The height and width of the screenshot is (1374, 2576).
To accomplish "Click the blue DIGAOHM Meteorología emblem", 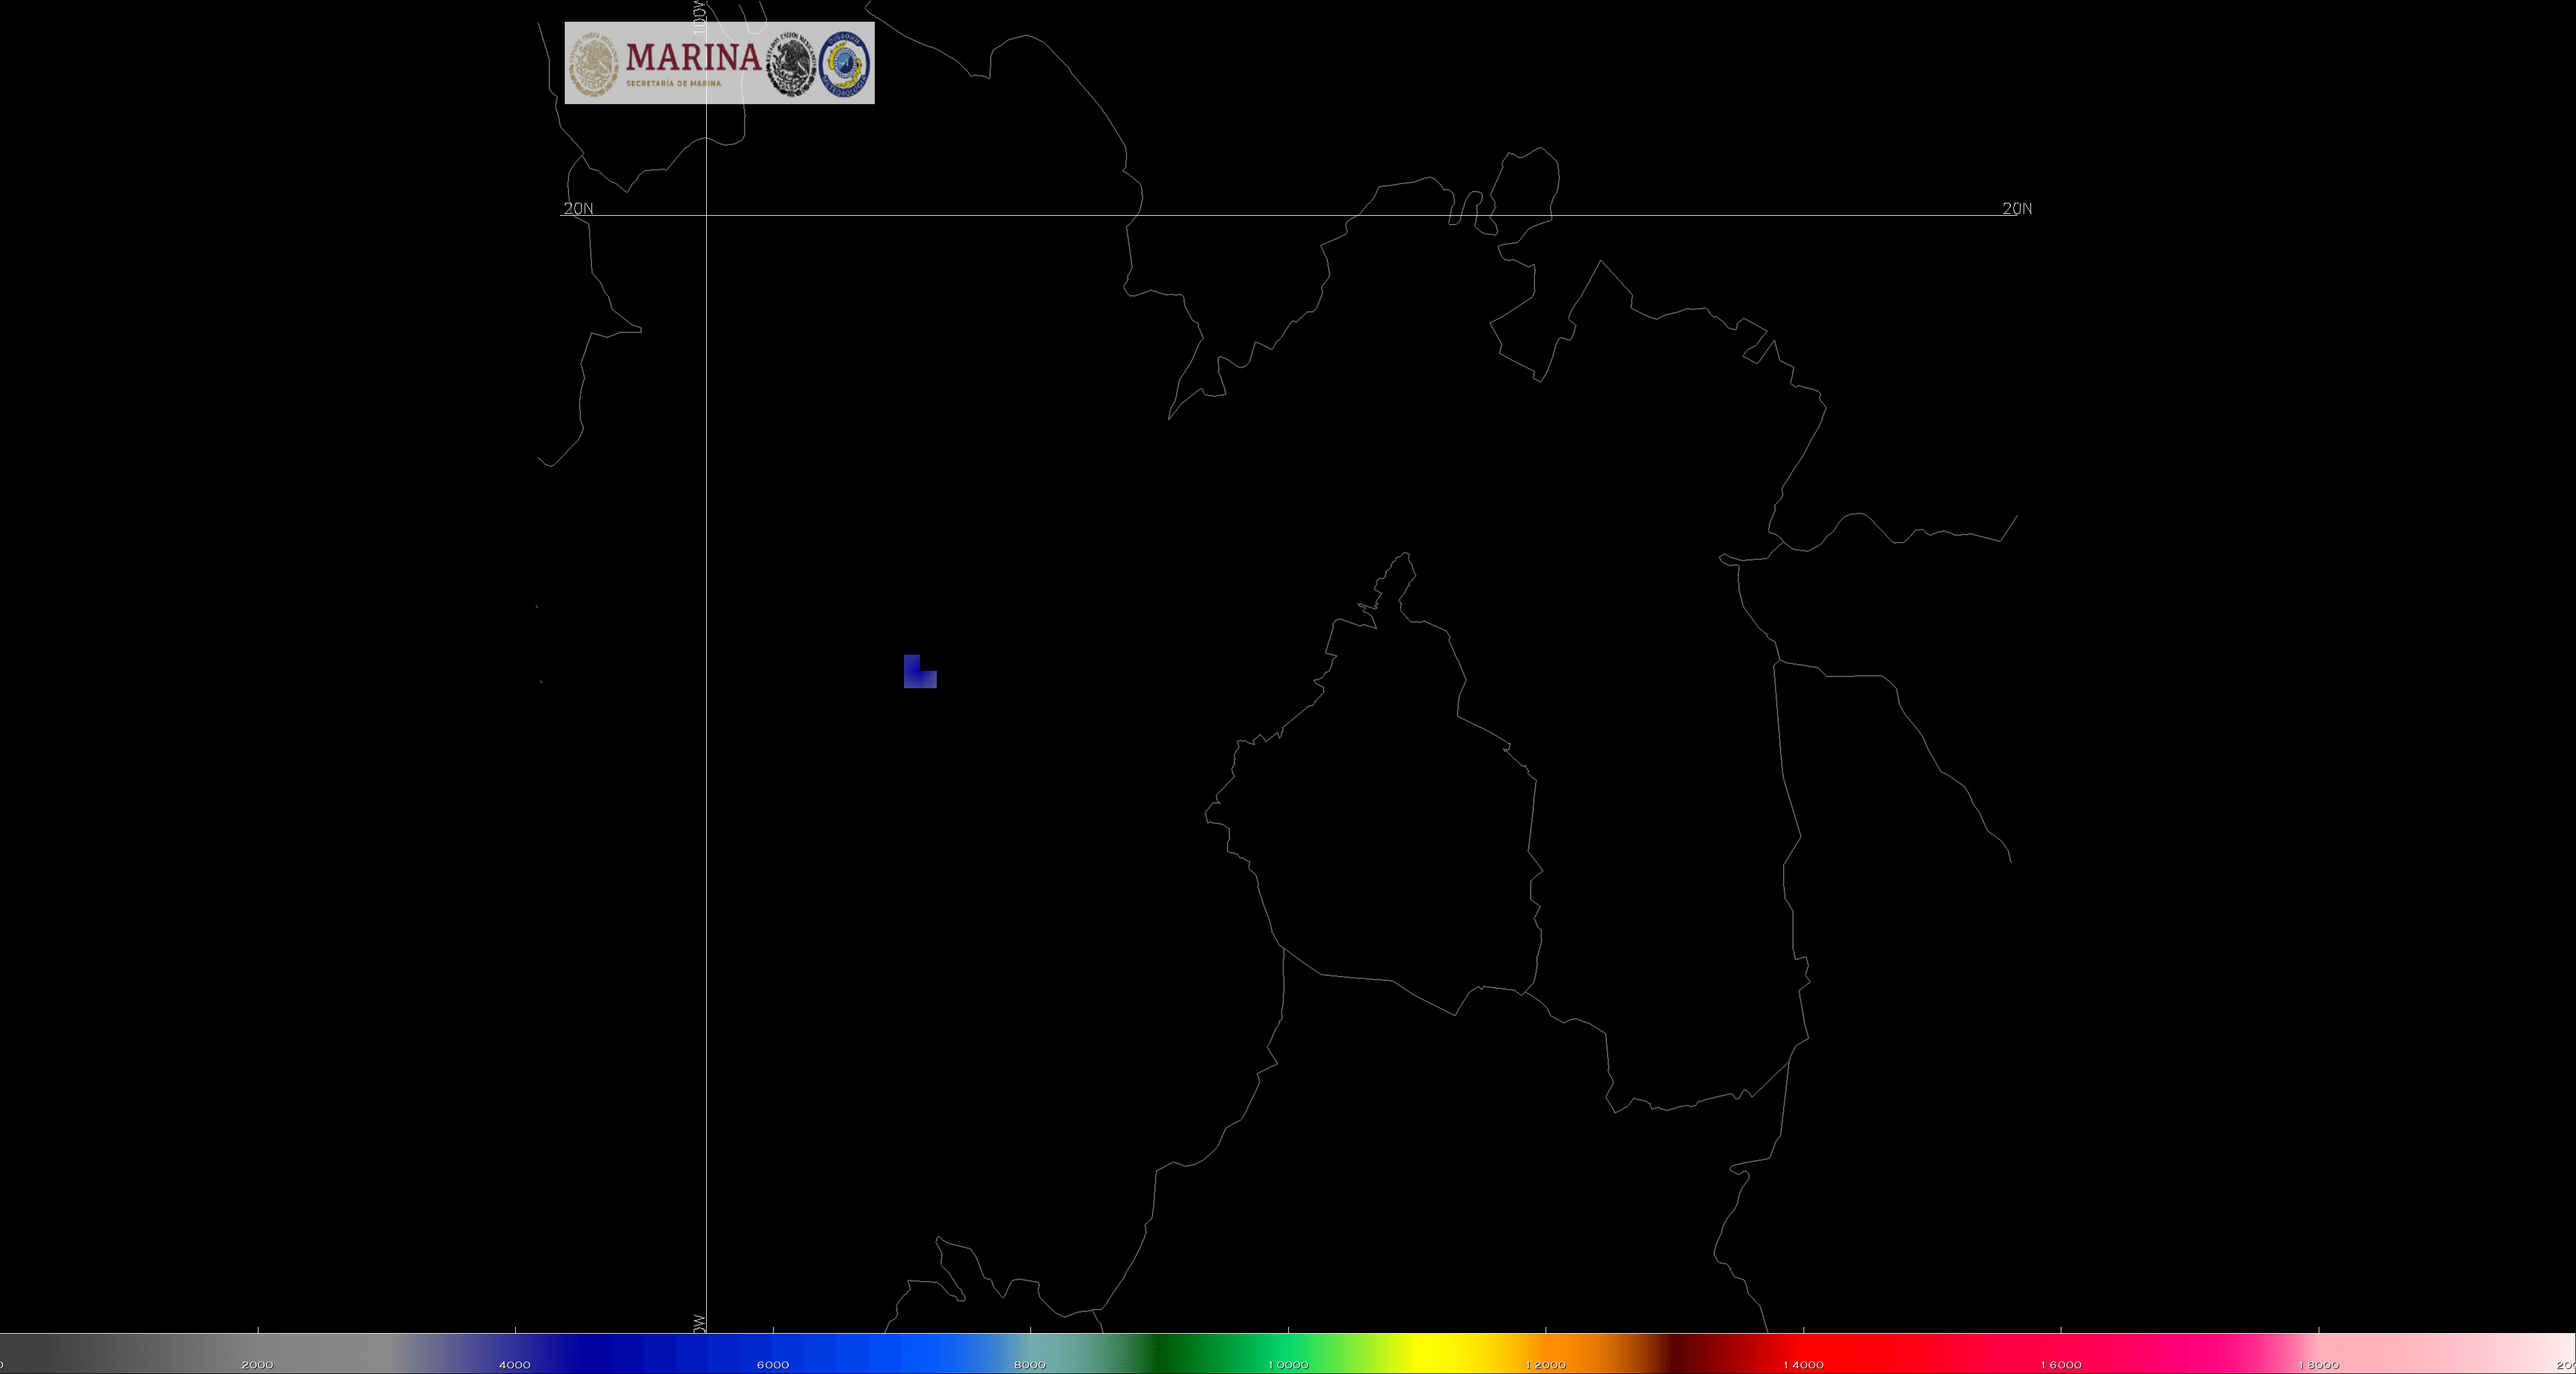I will [845, 64].
